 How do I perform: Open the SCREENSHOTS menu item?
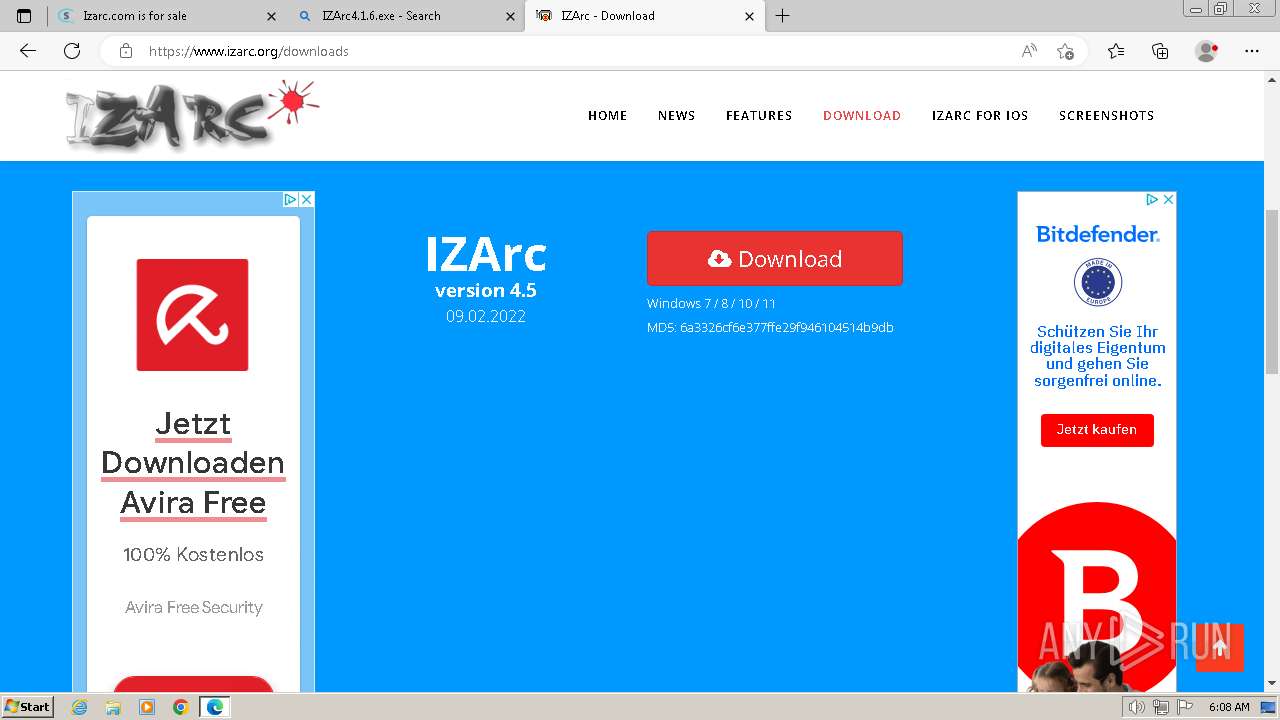pos(1106,115)
